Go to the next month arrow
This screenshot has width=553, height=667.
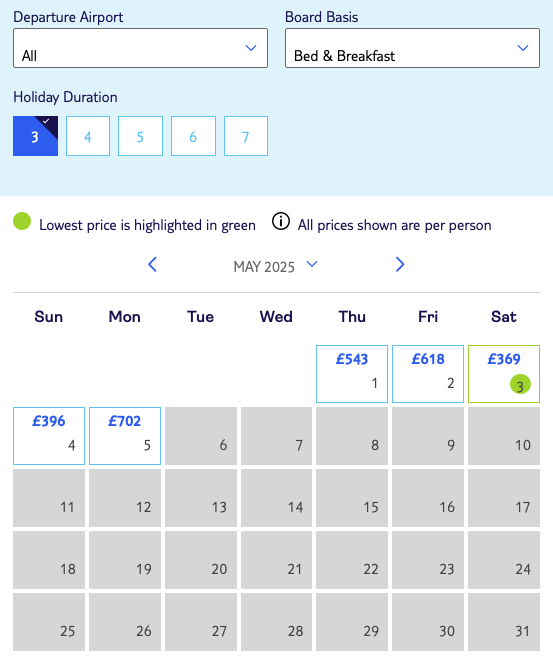[x=400, y=265]
